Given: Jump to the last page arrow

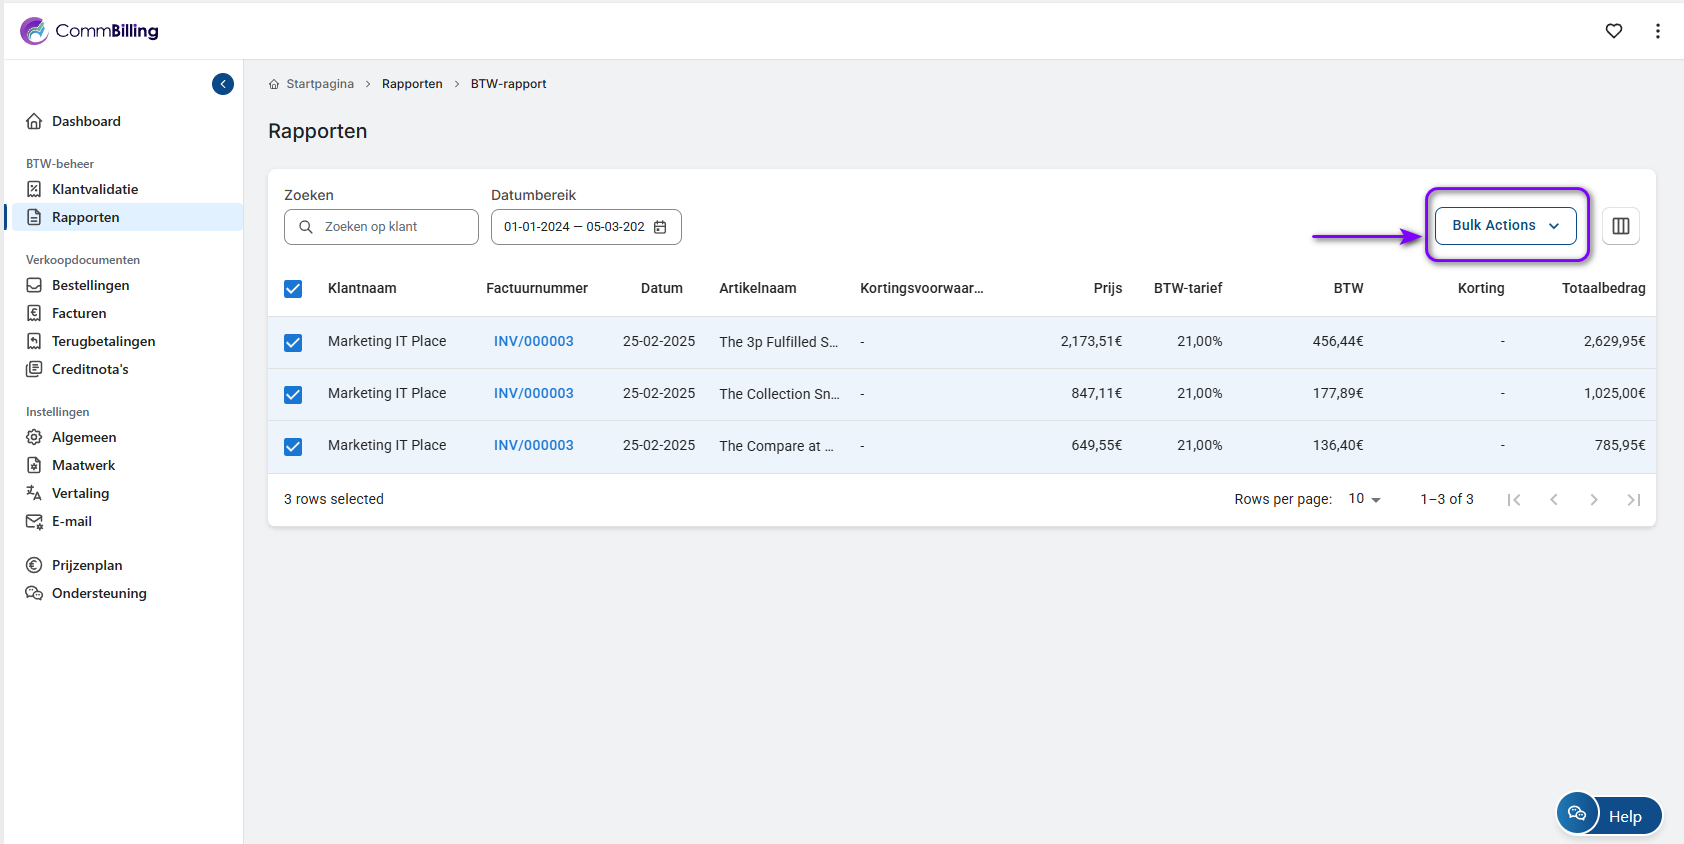Looking at the screenshot, I should coord(1633,500).
